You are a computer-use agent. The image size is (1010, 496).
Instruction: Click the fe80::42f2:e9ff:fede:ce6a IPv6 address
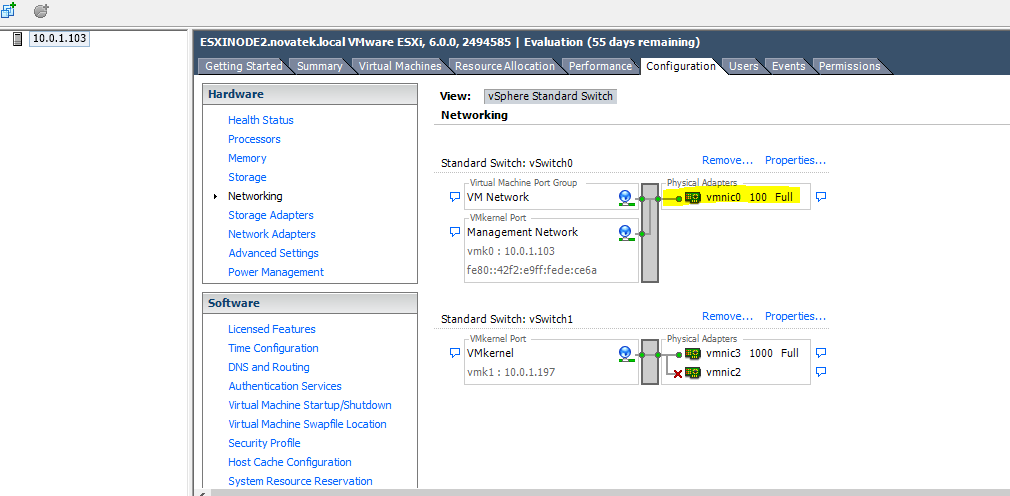pyautogui.click(x=532, y=270)
